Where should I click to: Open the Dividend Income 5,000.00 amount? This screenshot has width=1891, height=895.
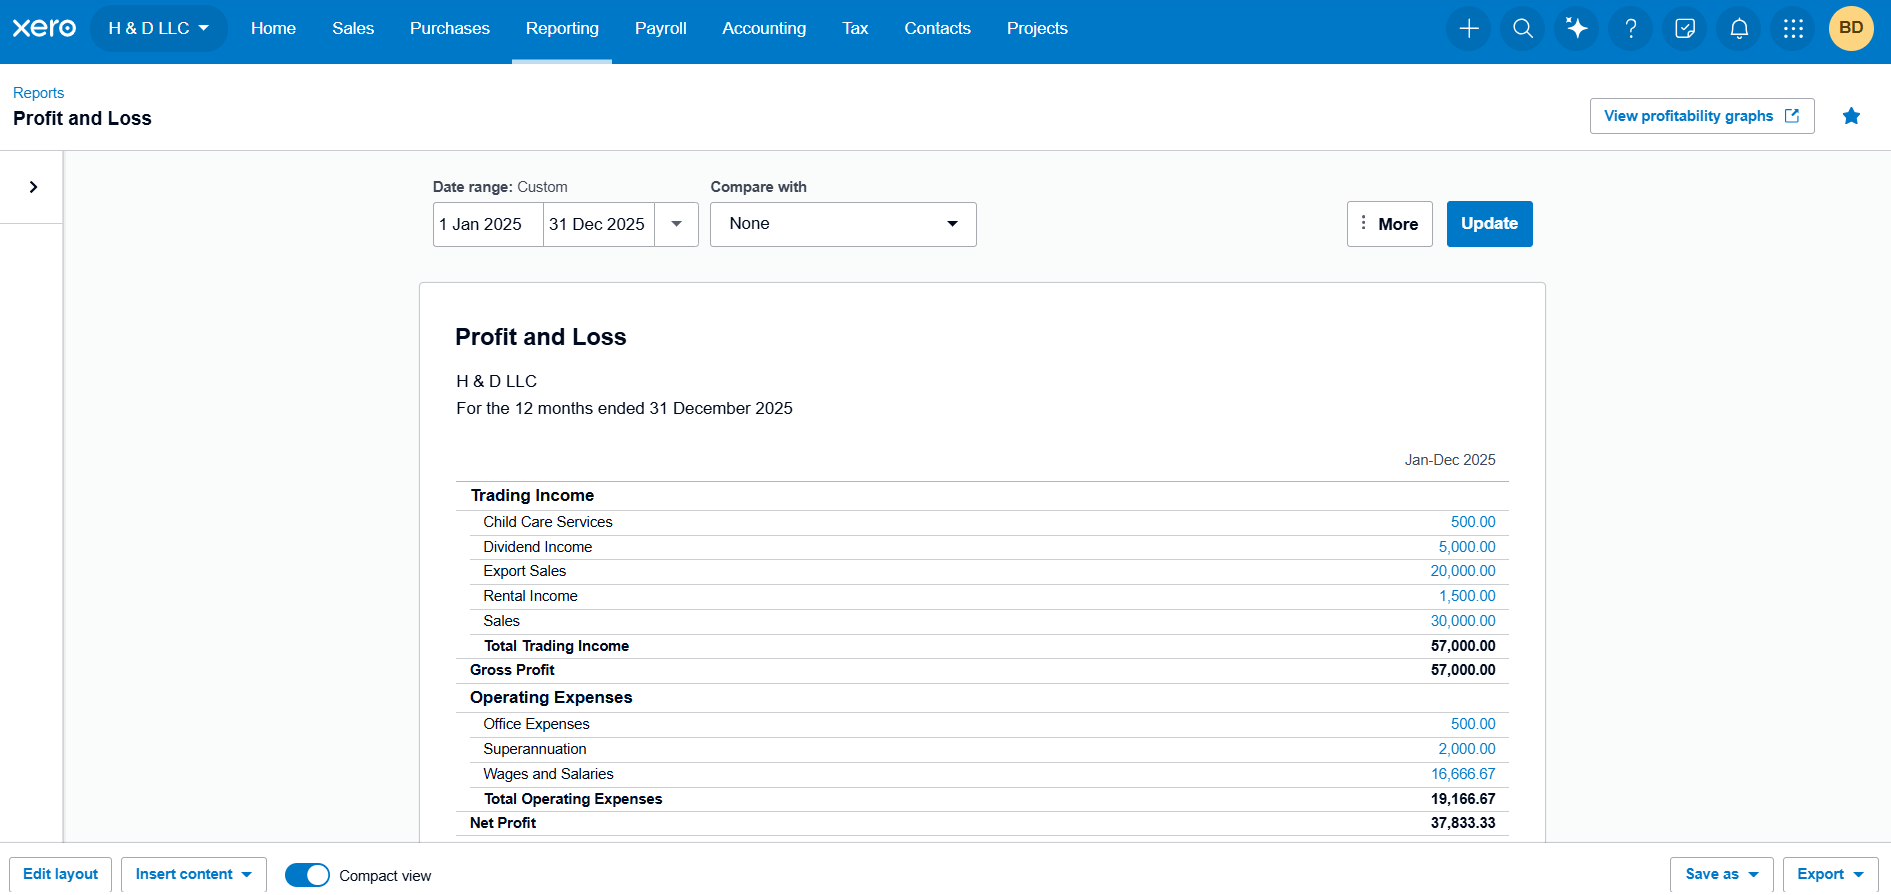1467,547
